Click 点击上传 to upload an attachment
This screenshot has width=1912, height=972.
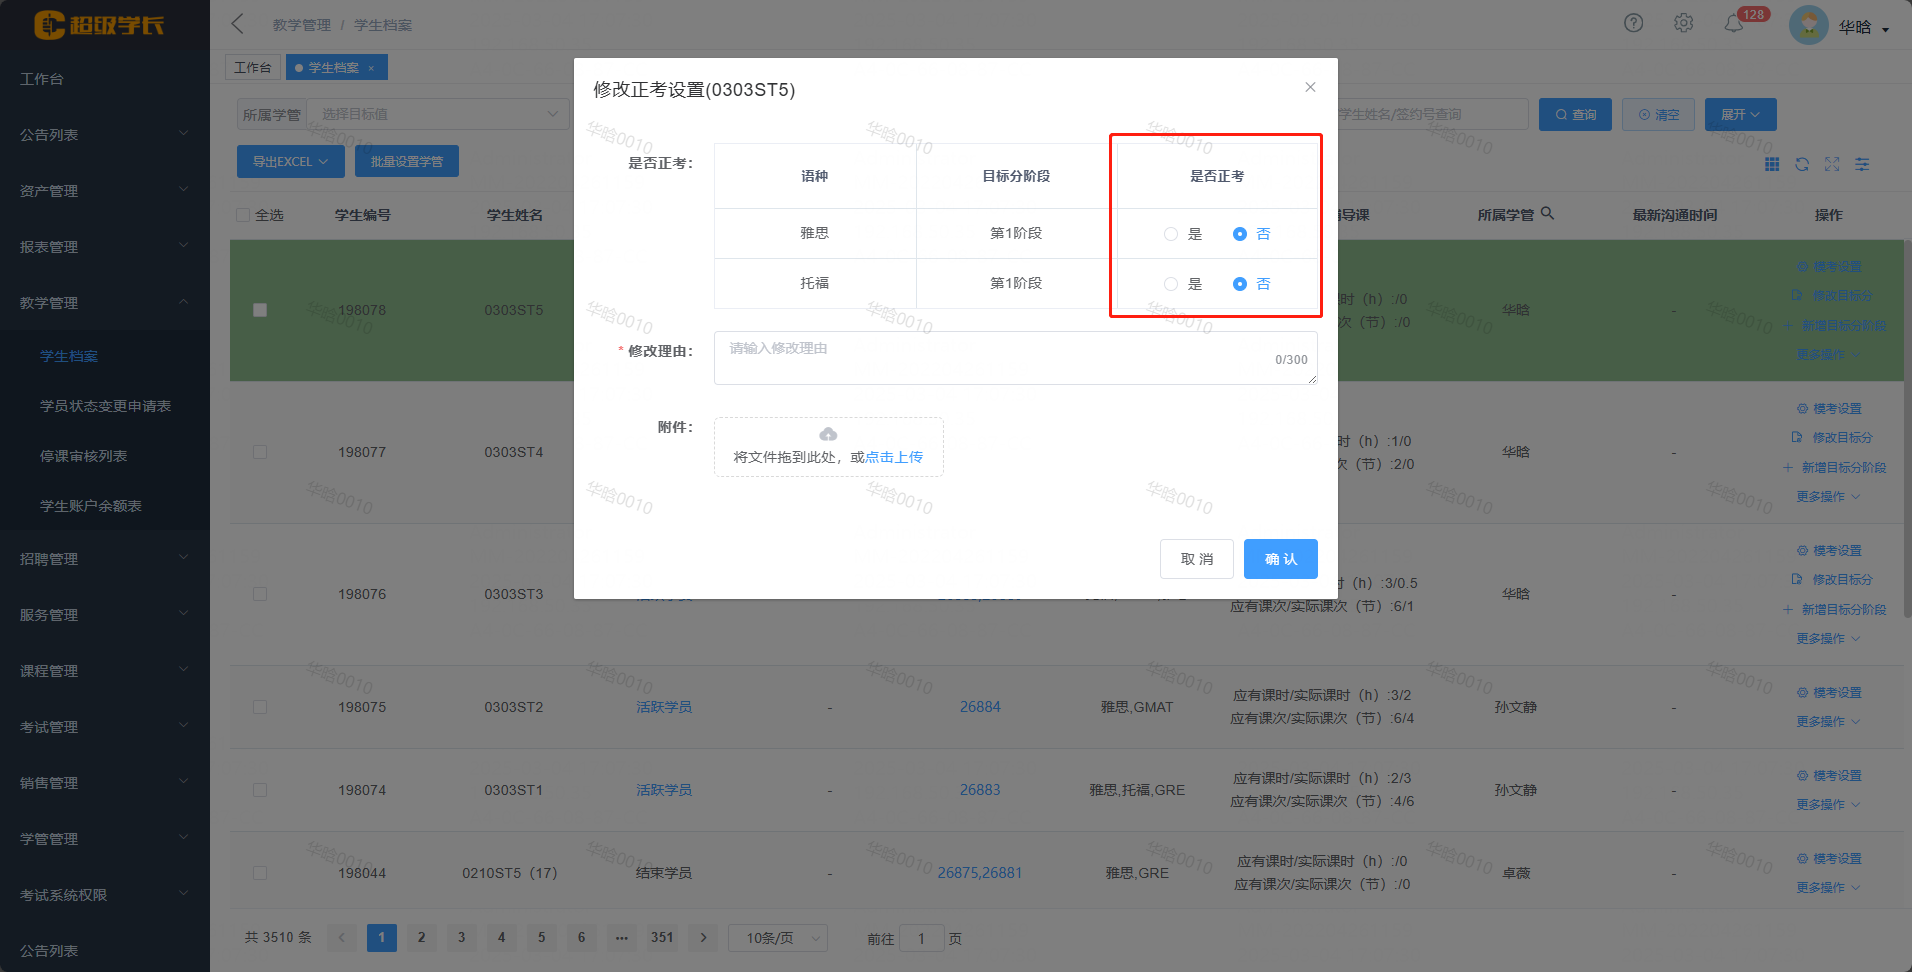894,456
